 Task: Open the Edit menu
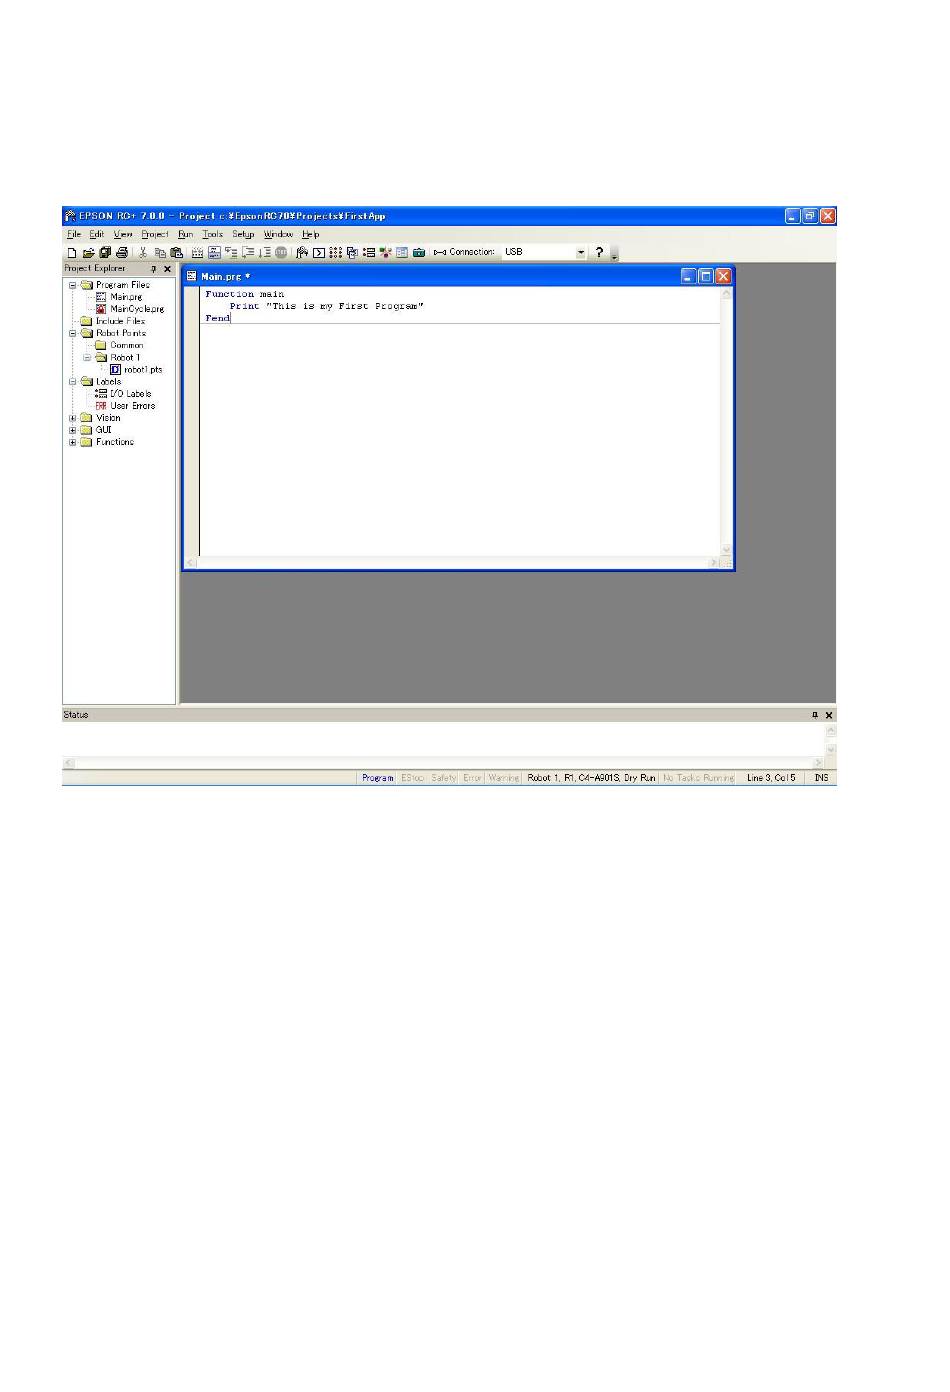click(x=96, y=235)
